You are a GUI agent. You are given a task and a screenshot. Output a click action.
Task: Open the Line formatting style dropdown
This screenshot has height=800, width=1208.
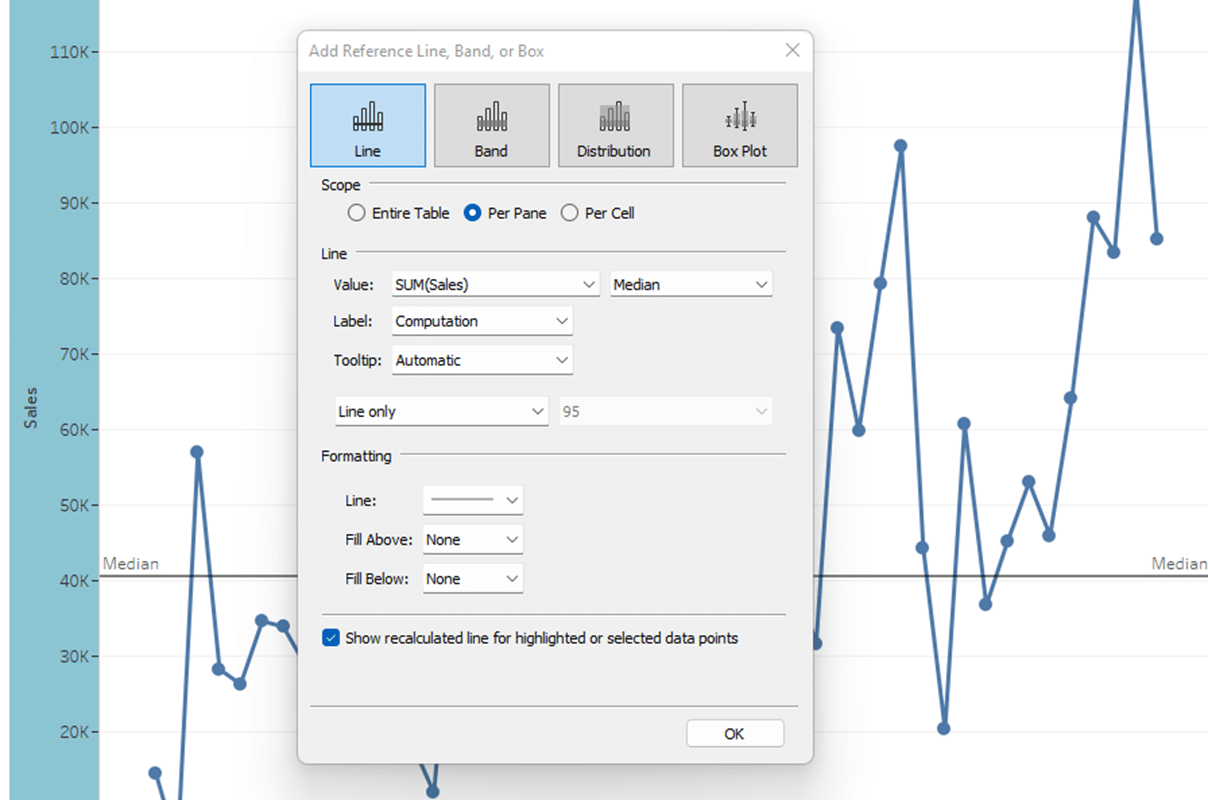click(473, 500)
